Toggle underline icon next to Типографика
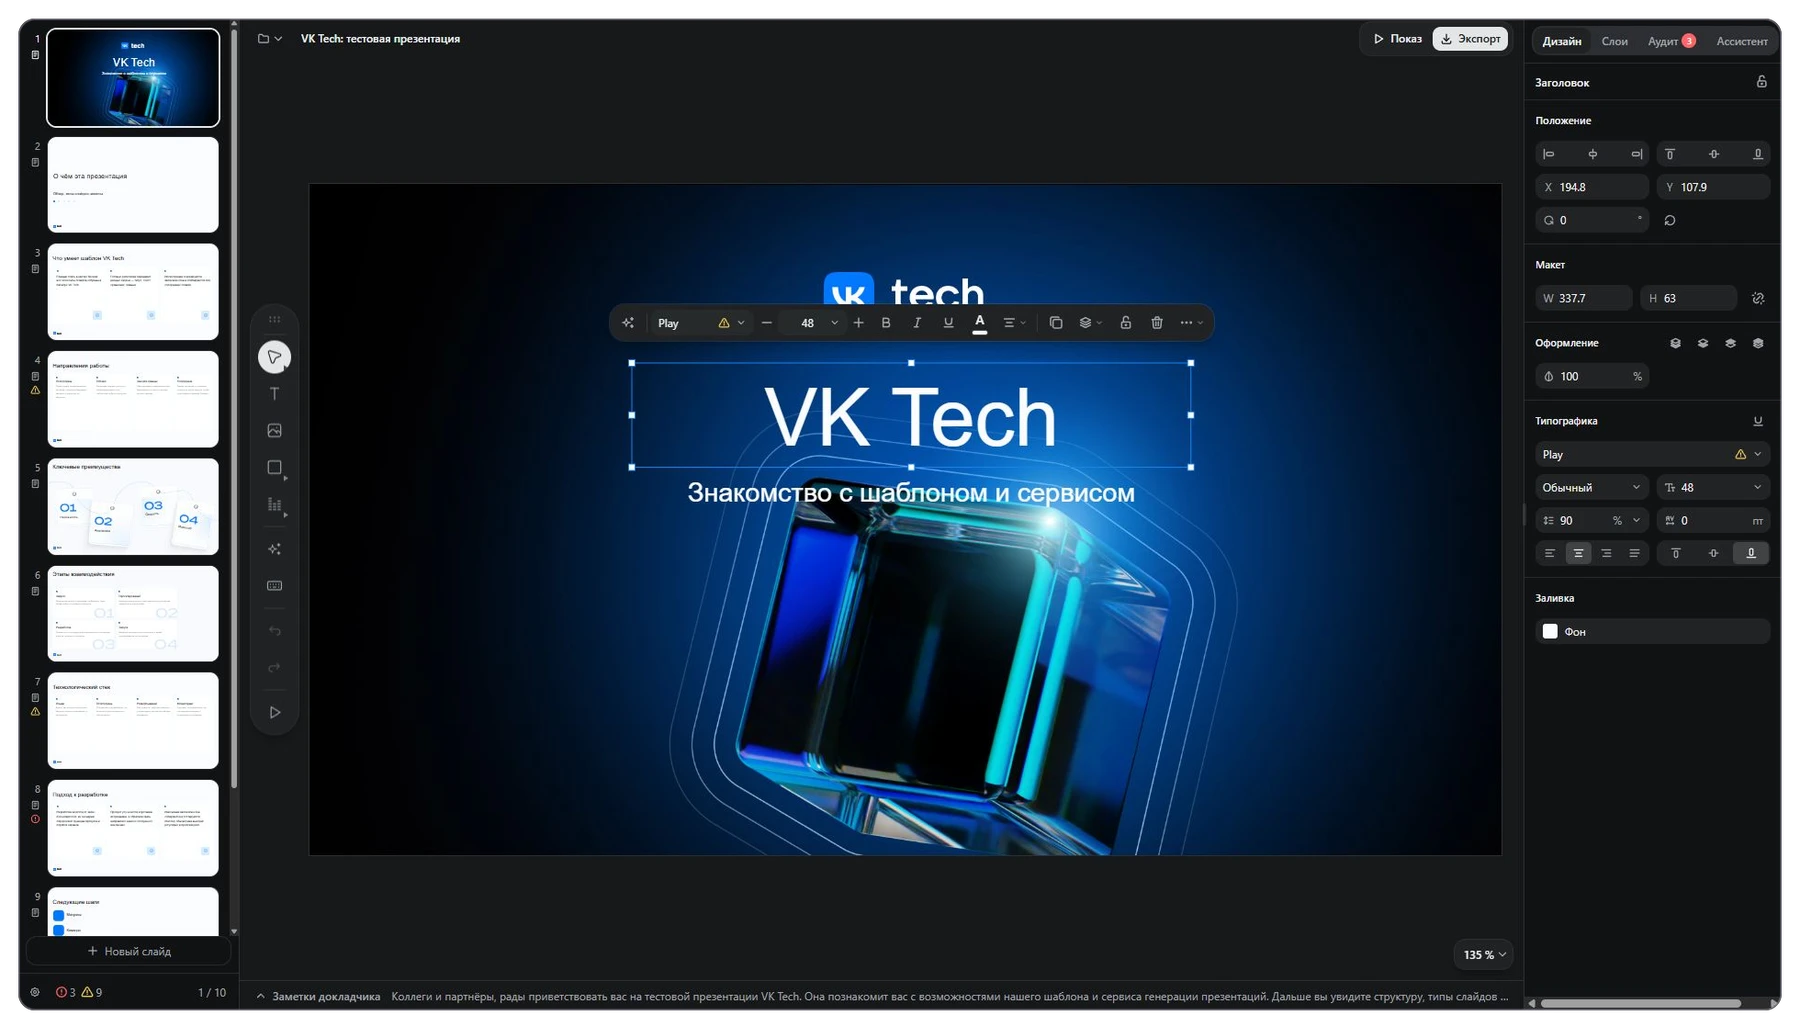The image size is (1800, 1029). (x=1757, y=421)
